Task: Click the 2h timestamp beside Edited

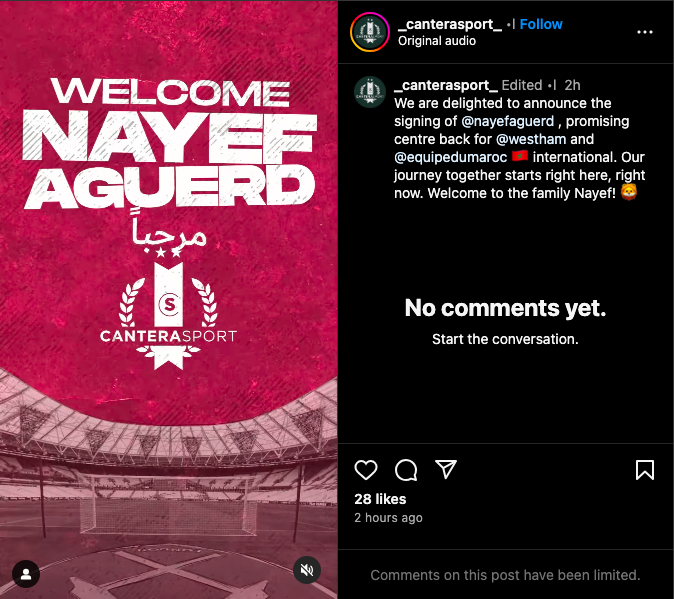Action: coord(572,86)
